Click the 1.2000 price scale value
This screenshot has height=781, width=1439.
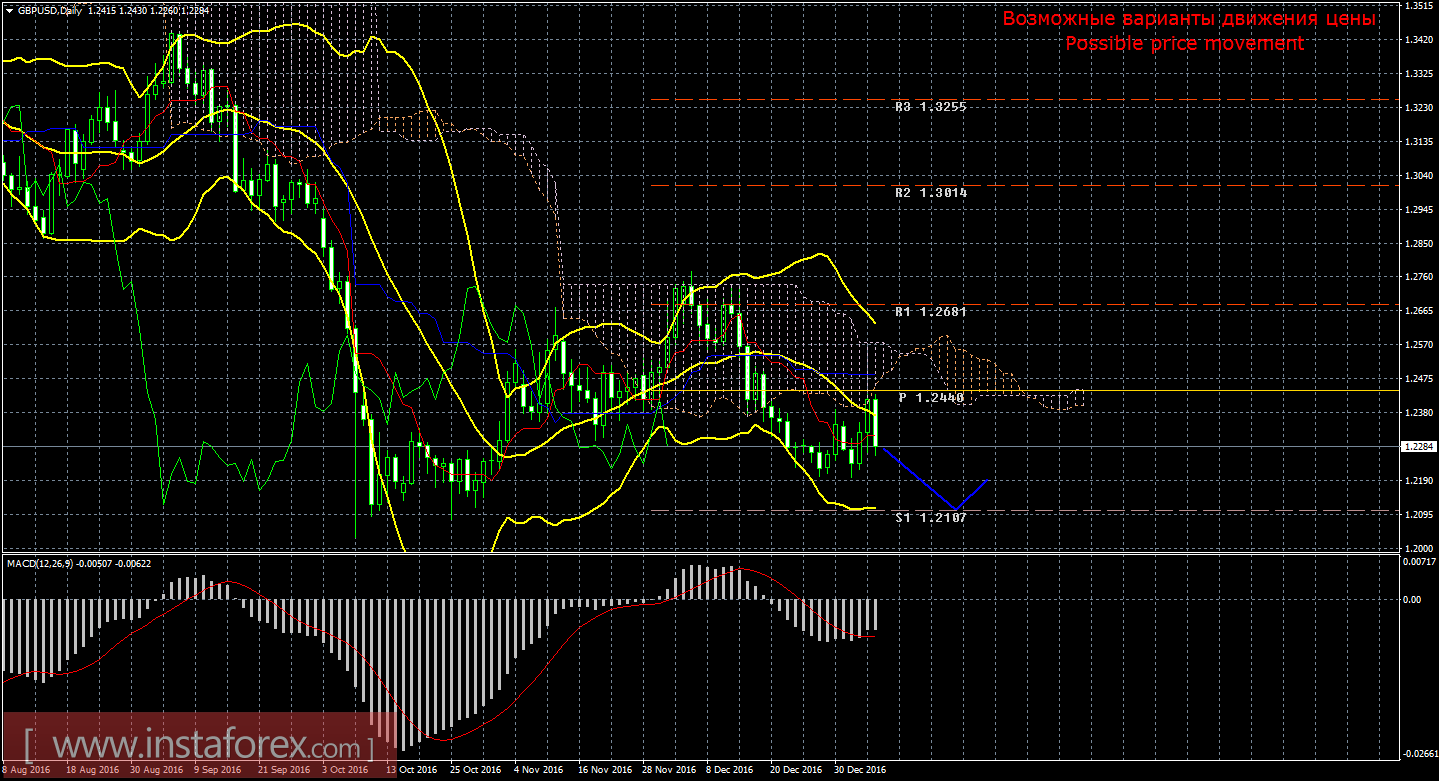pos(1419,548)
